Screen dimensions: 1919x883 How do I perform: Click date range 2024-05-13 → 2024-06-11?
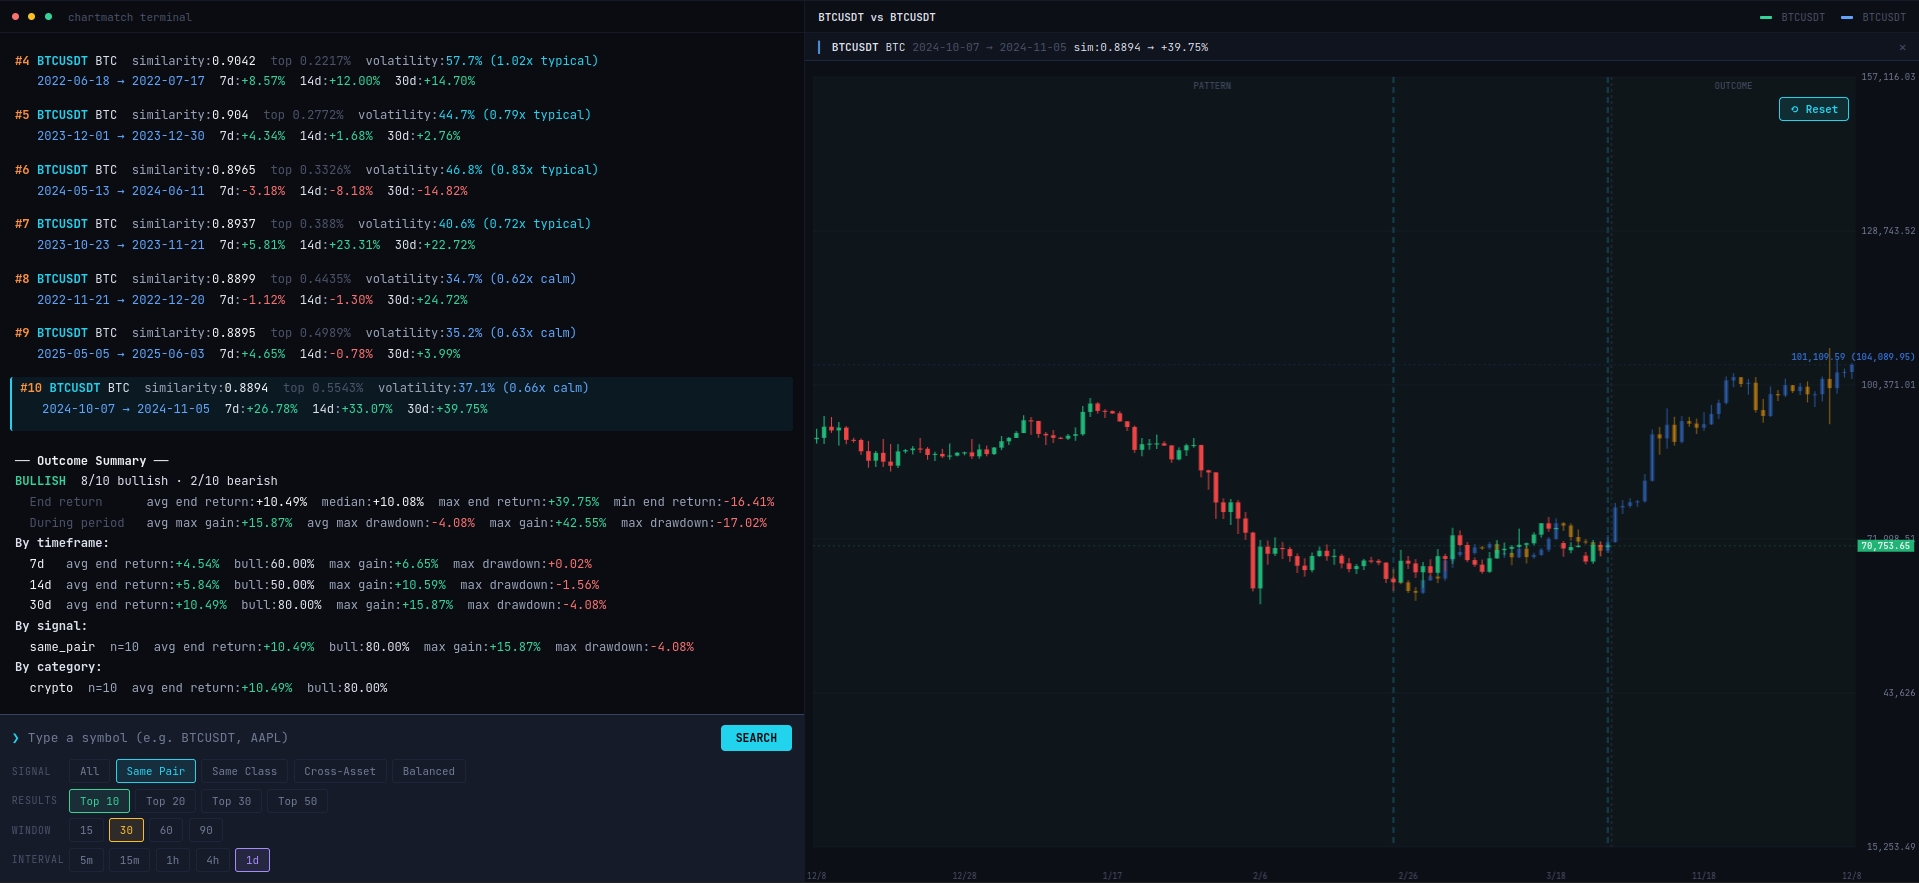coord(121,191)
